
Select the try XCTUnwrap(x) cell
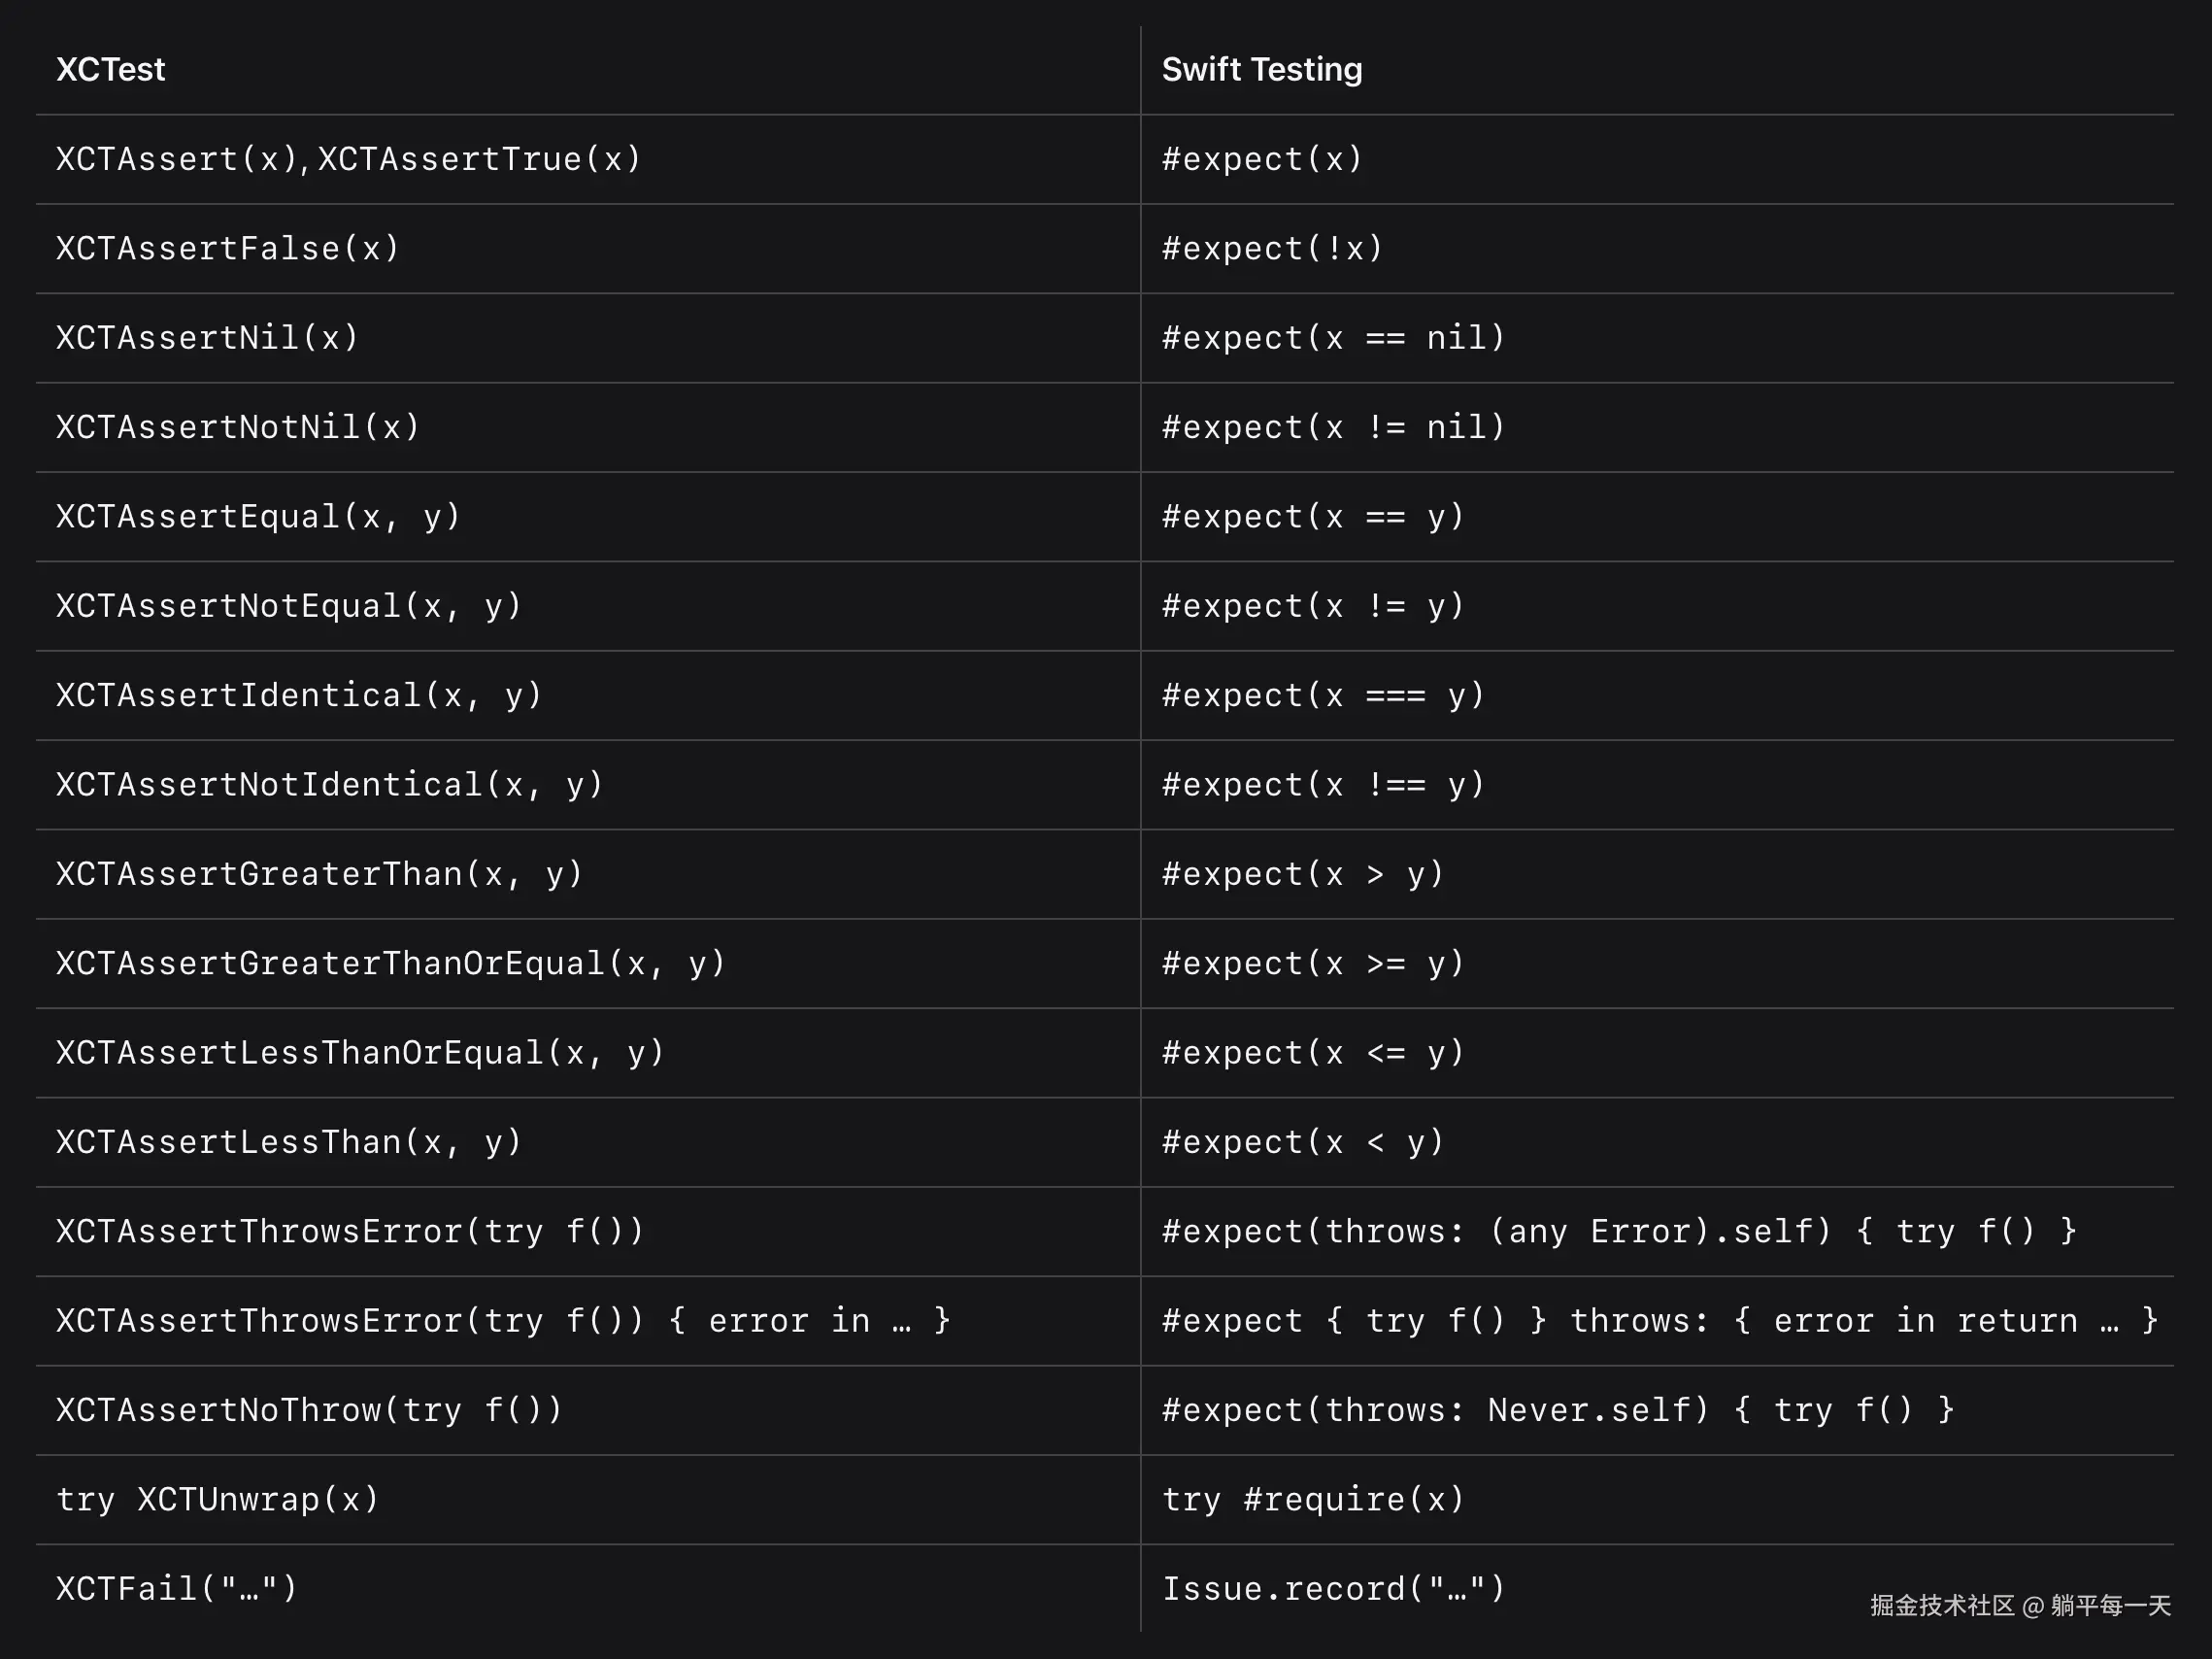(218, 1500)
